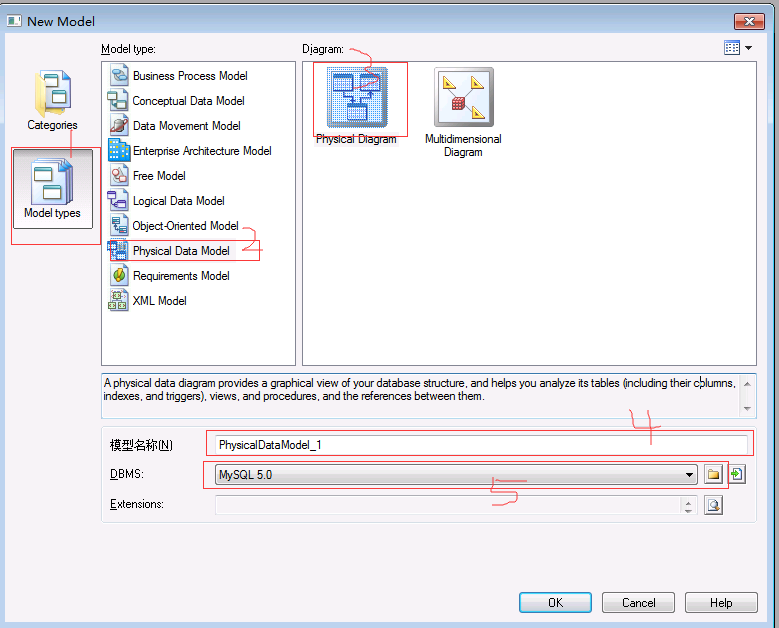
Task: Open view mode dropdown arrow
Action: point(748,48)
